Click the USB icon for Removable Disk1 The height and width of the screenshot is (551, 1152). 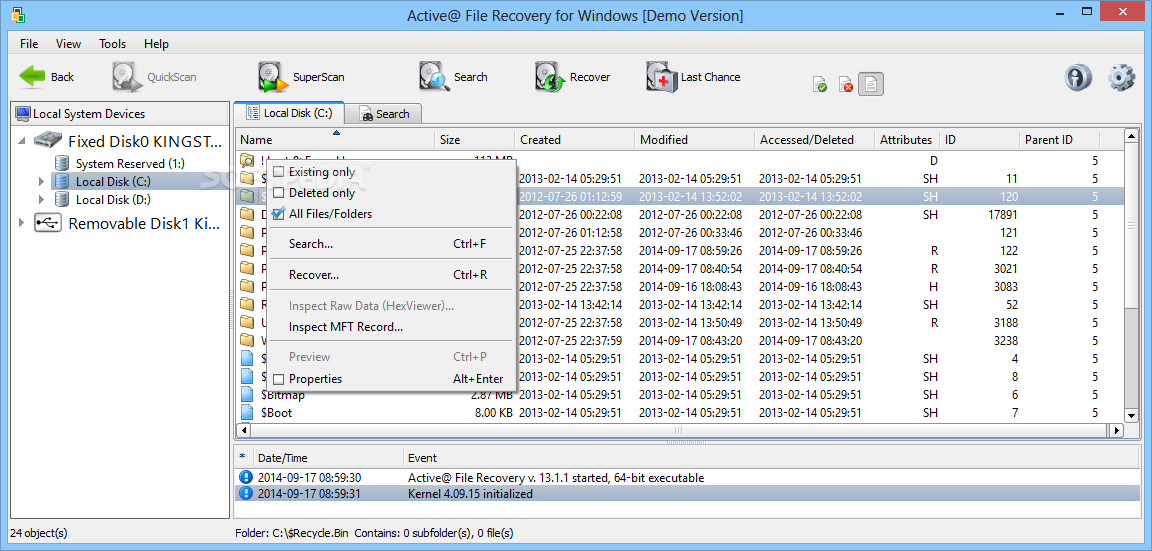[48, 224]
